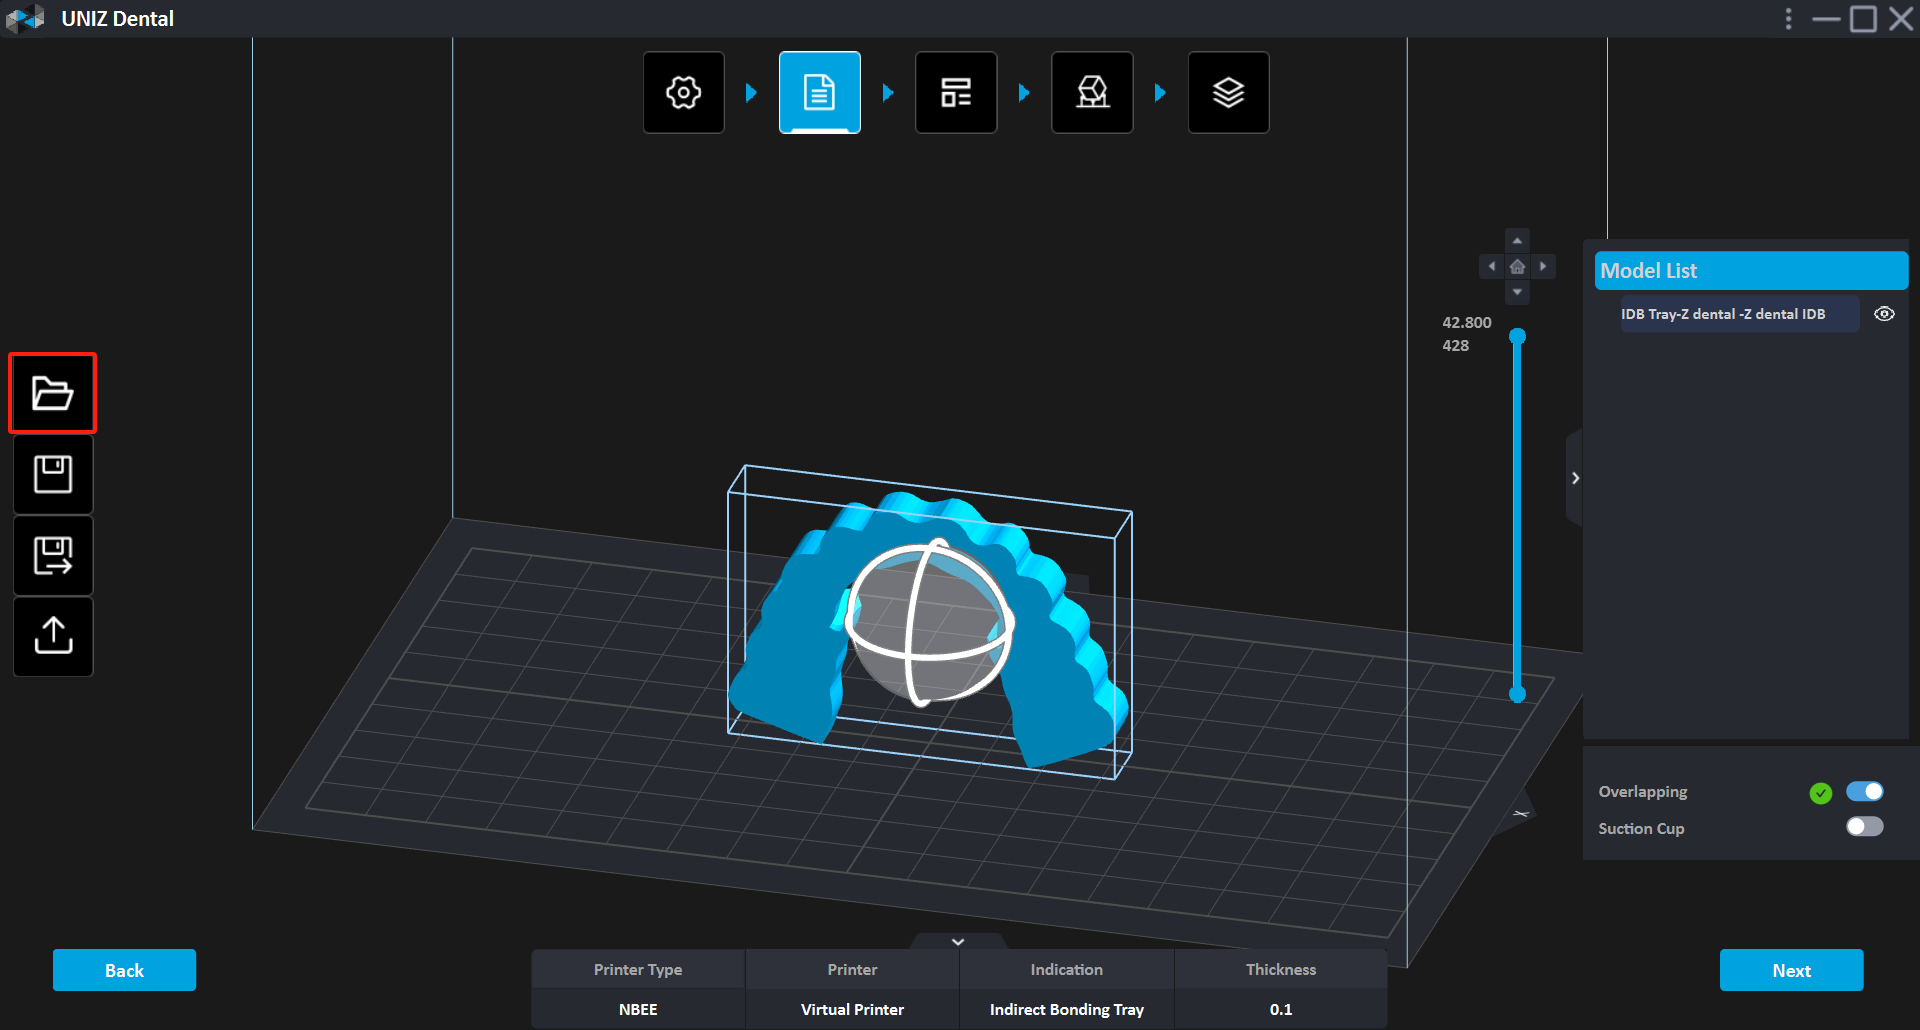Collapse the bottom printer info panel
The width and height of the screenshot is (1920, 1030).
[958, 942]
